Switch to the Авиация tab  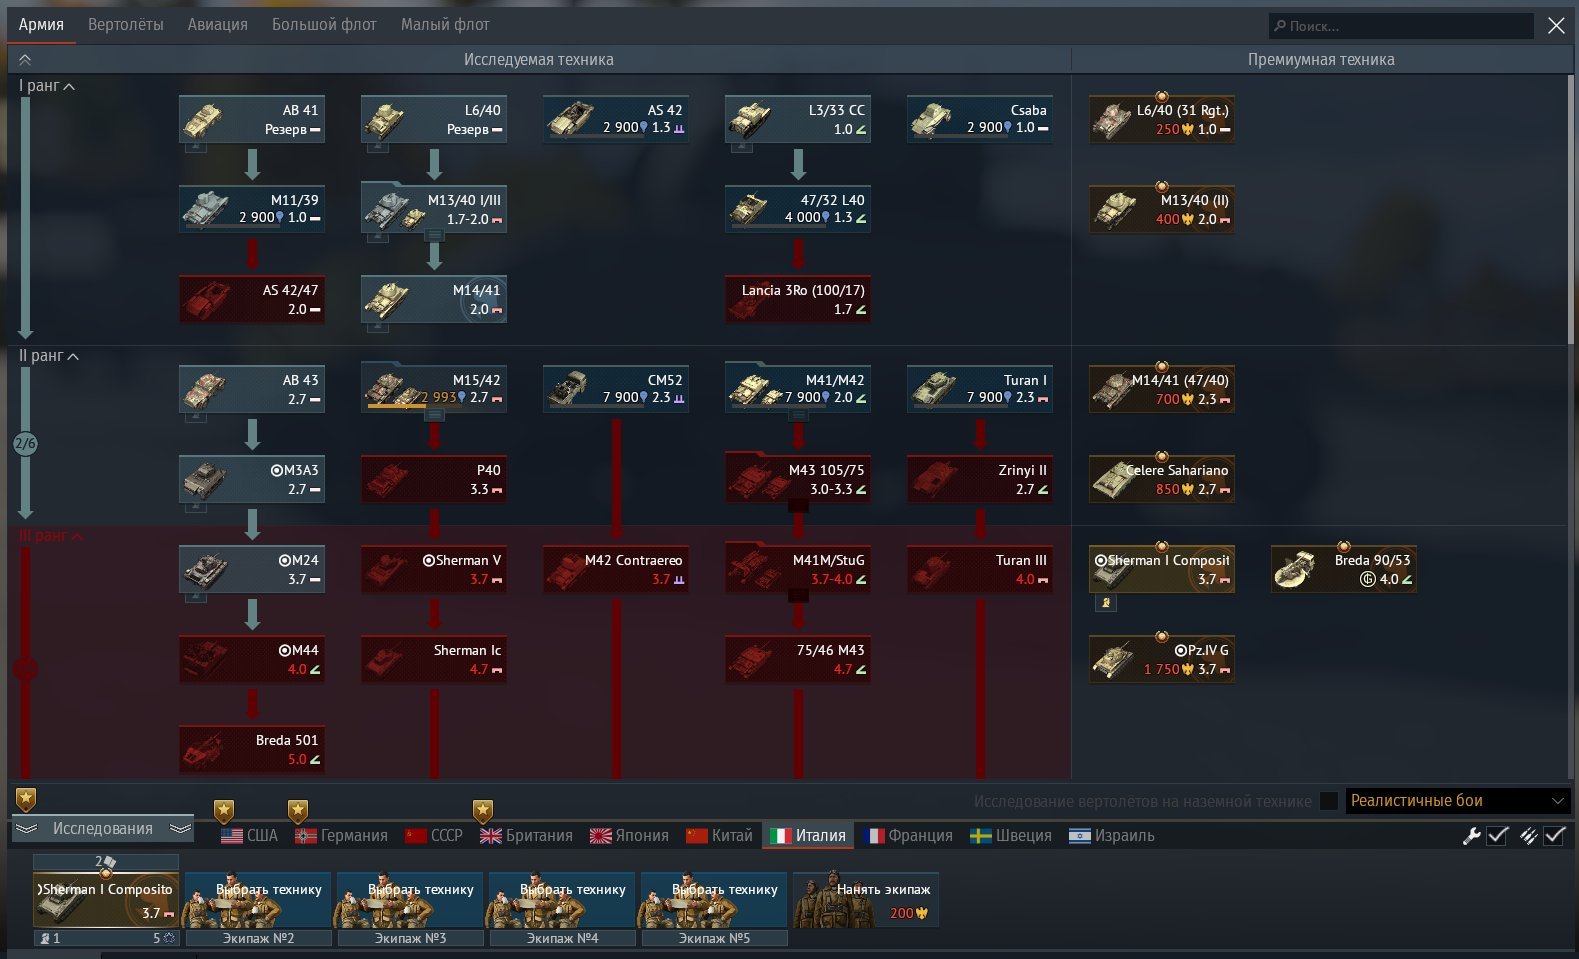pyautogui.click(x=218, y=25)
